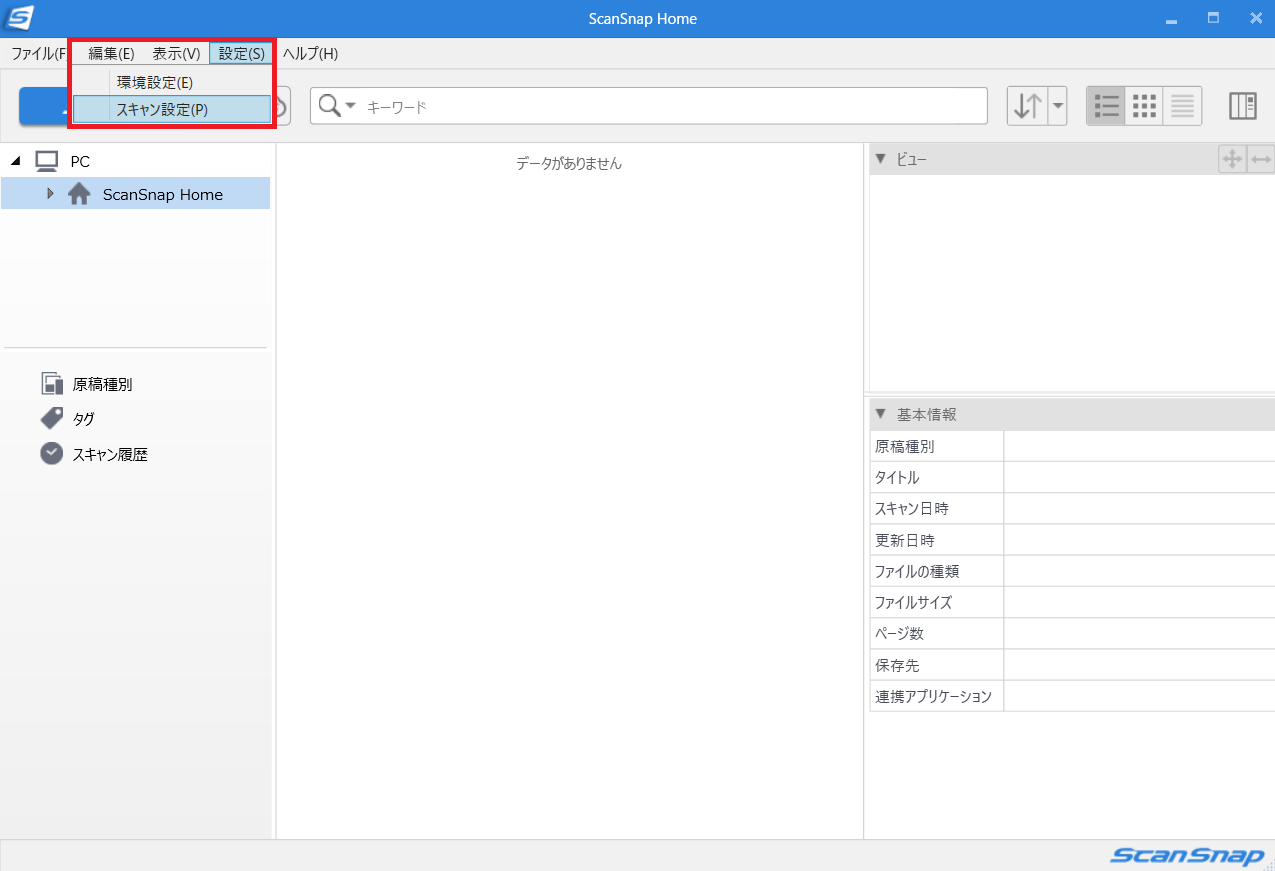
Task: Collapse the 基本情報 panel triangle
Action: click(880, 414)
